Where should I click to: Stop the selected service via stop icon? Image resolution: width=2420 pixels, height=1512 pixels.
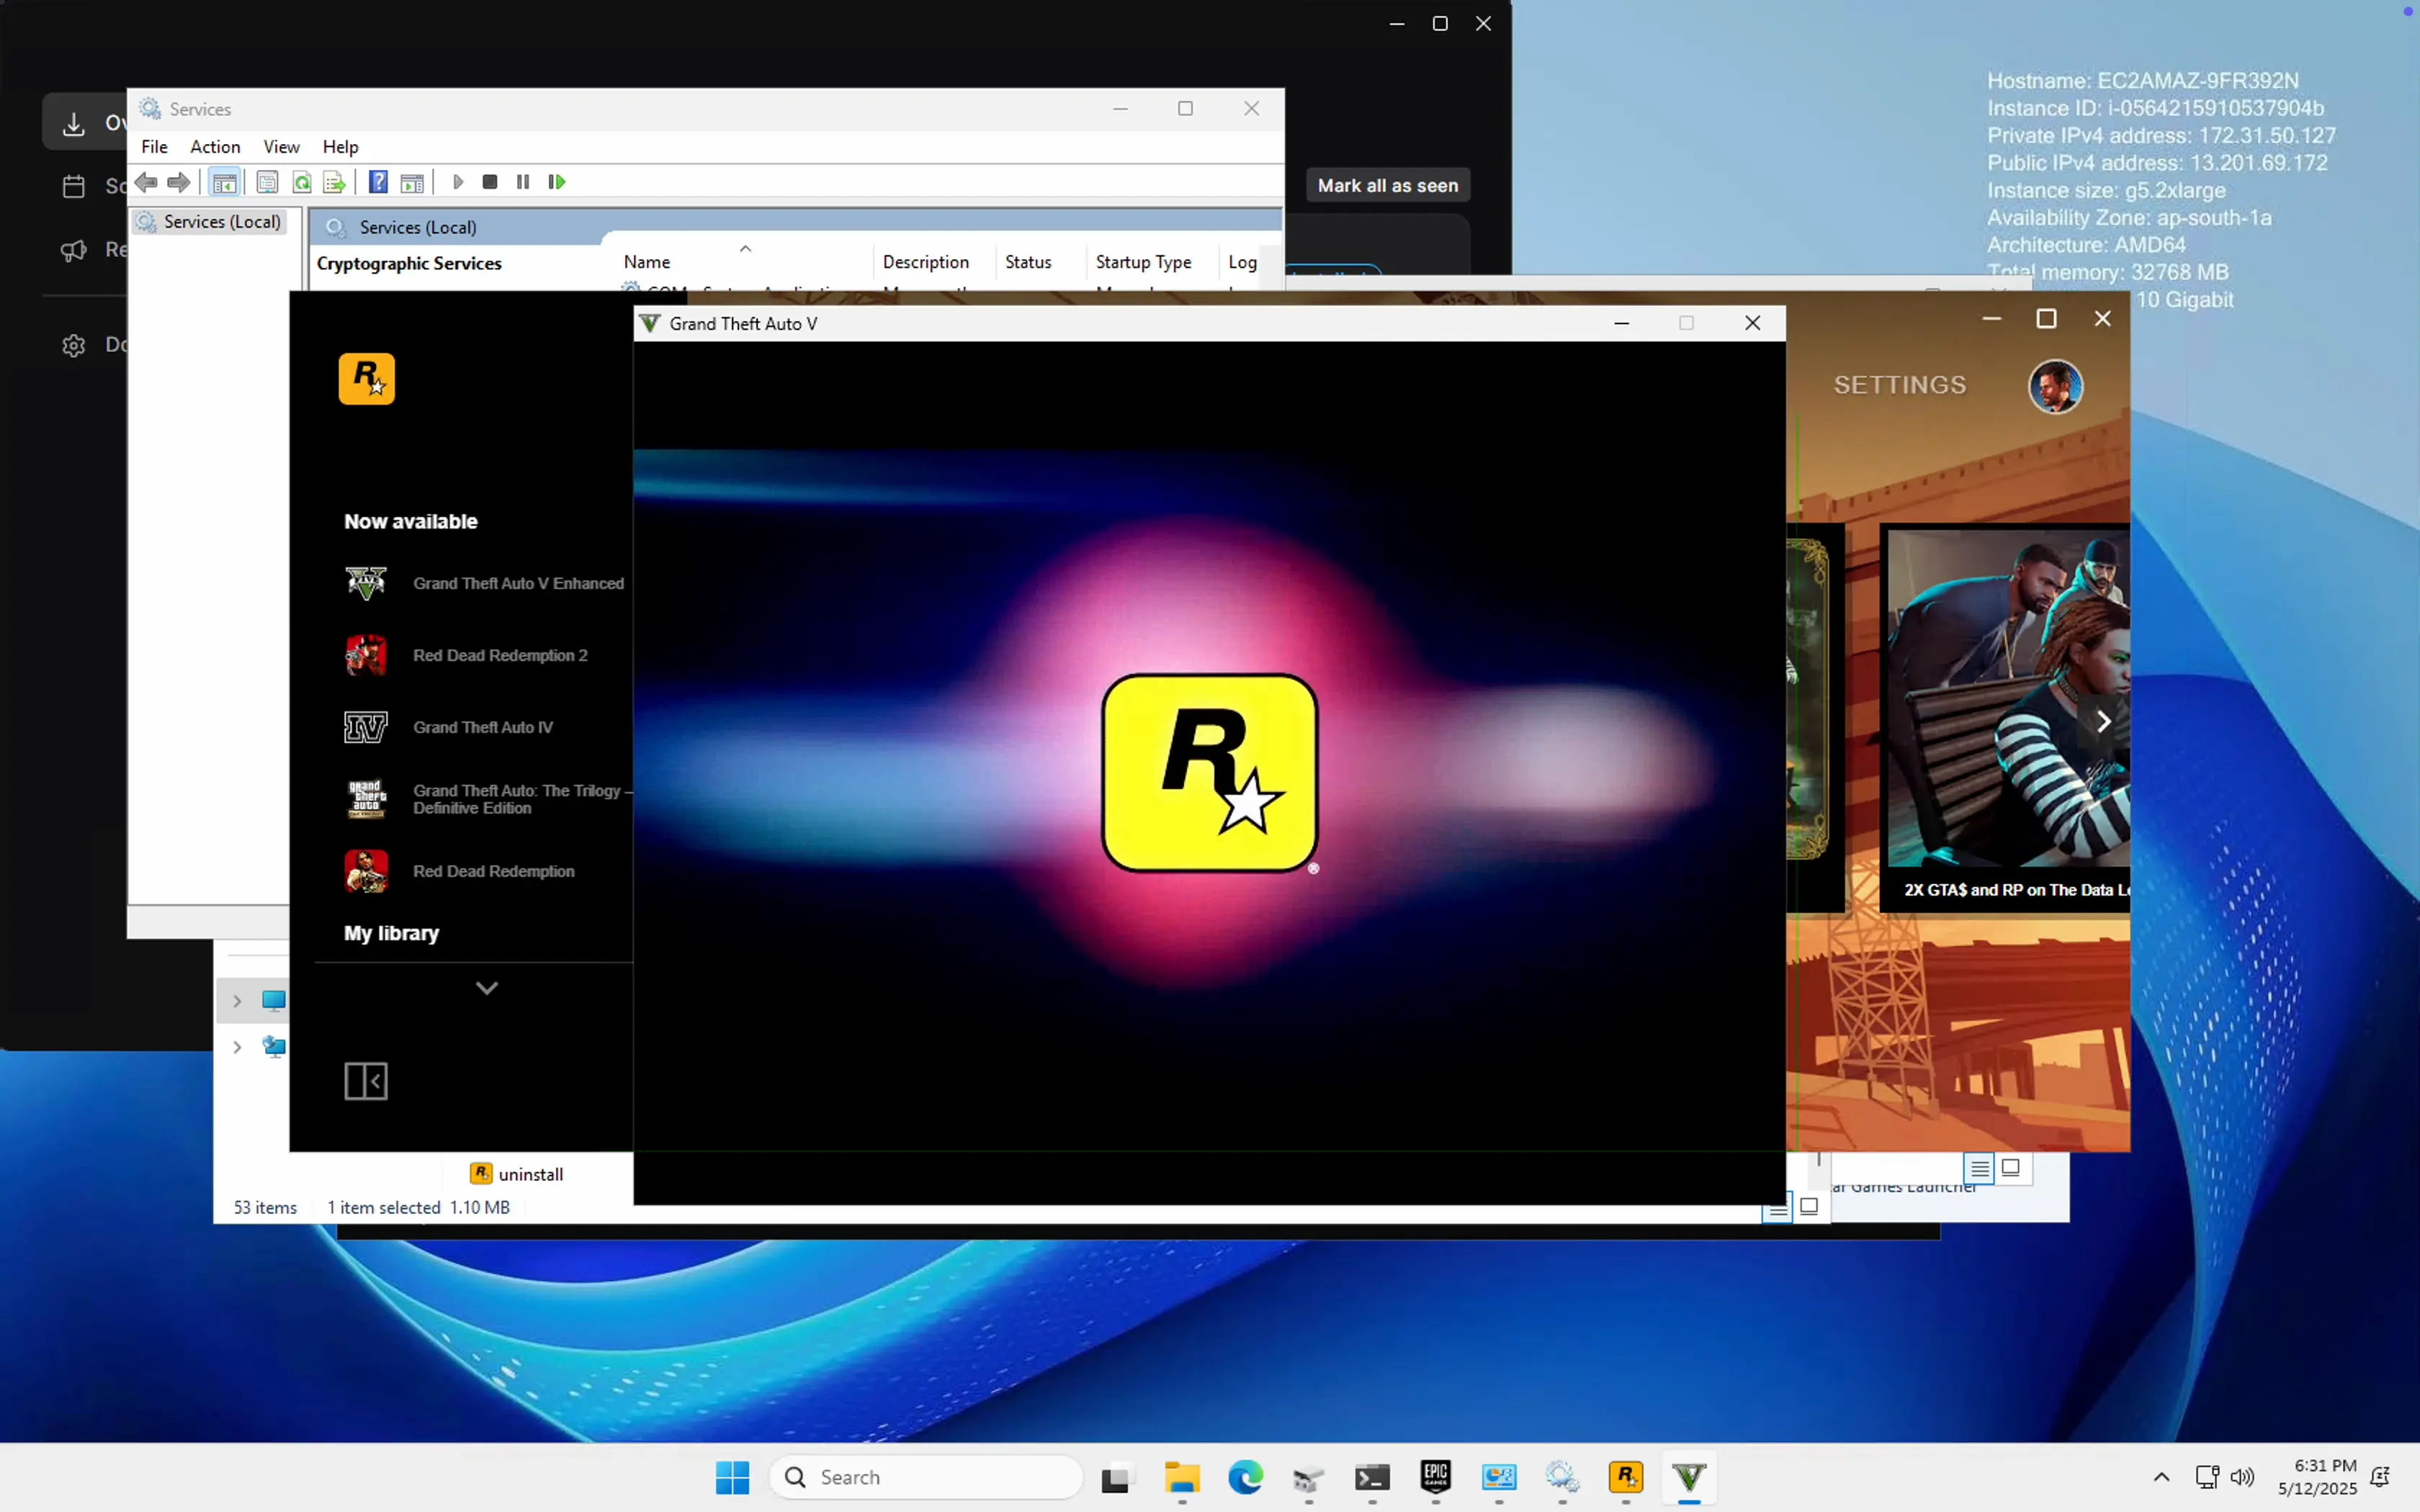(x=490, y=182)
